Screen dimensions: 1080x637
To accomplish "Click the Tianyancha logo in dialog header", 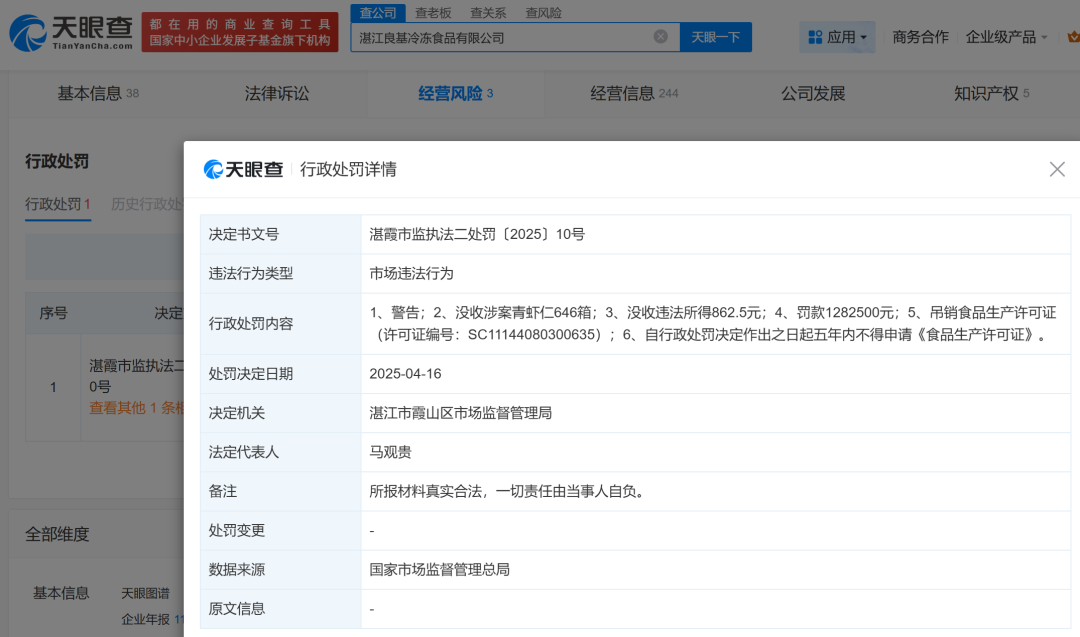I will pos(244,169).
